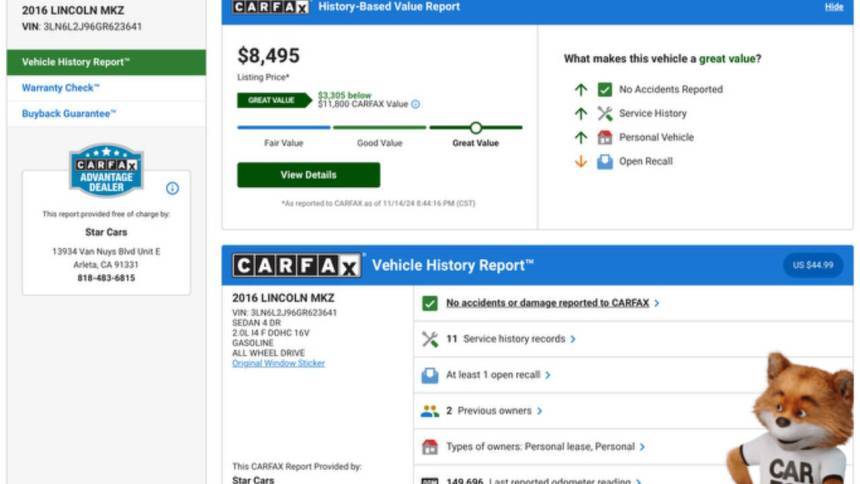Click the up arrow beside Personal Vehicle
Image resolution: width=860 pixels, height=484 pixels.
point(581,137)
